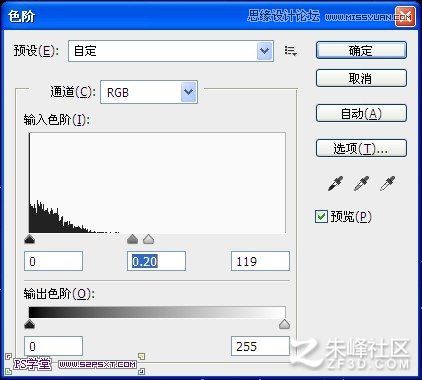The height and width of the screenshot is (380, 422).
Task: Click the input shadow slider triangle
Action: 30,239
